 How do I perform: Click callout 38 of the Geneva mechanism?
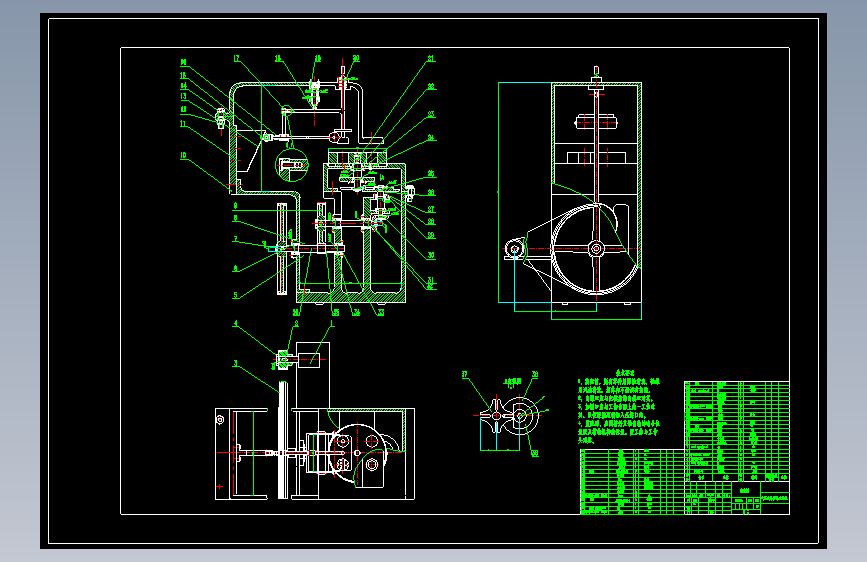[x=535, y=374]
